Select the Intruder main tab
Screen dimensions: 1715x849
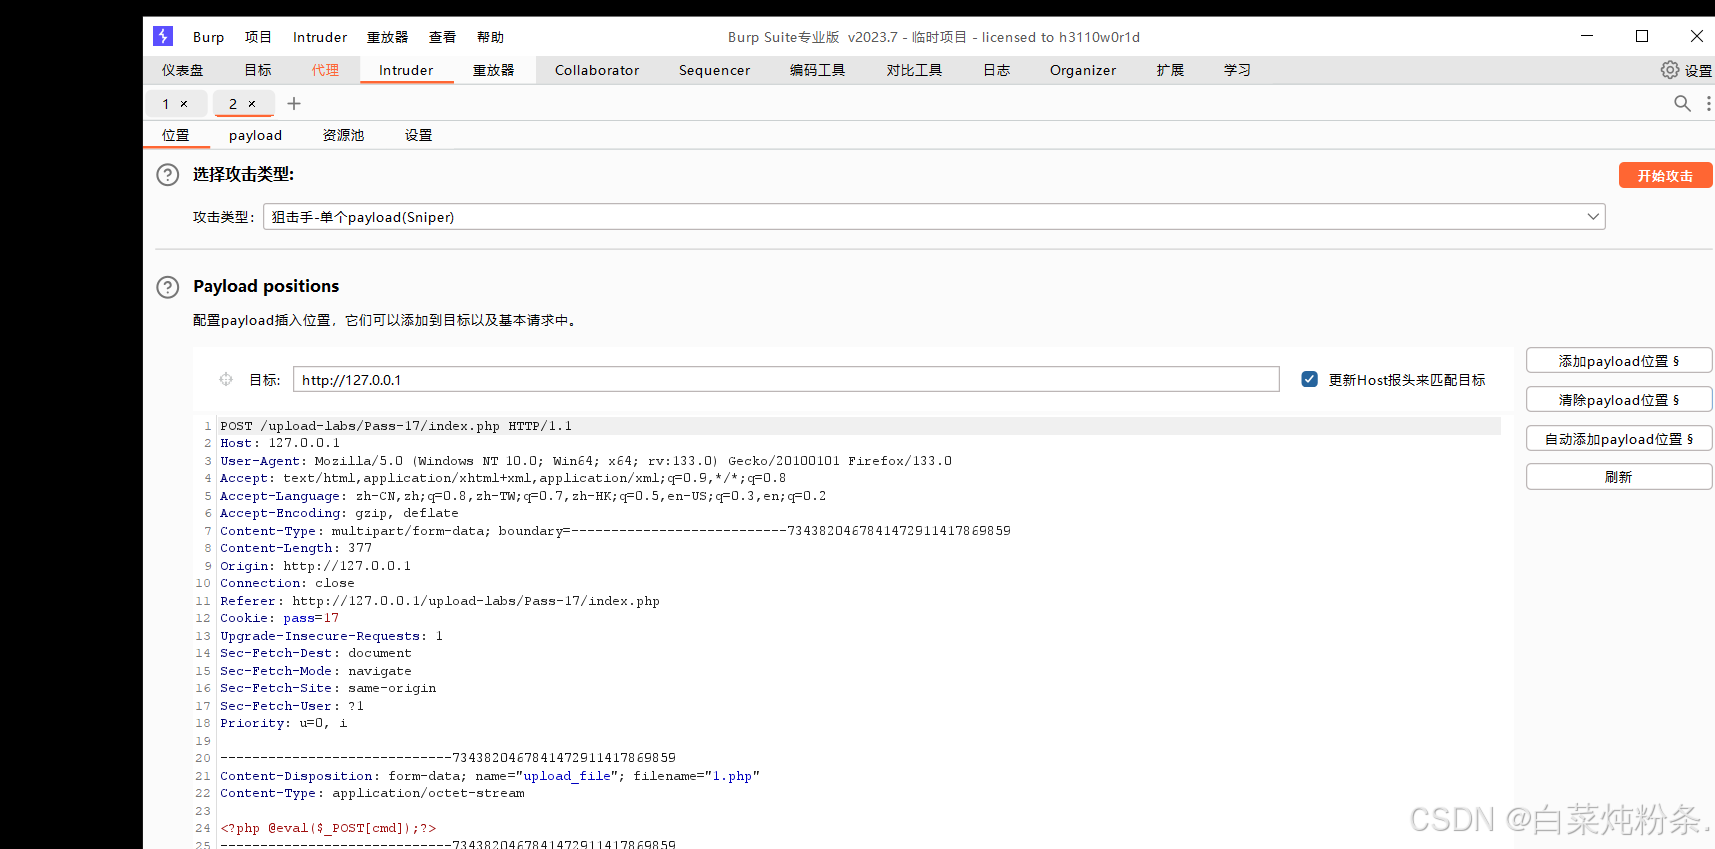(406, 70)
